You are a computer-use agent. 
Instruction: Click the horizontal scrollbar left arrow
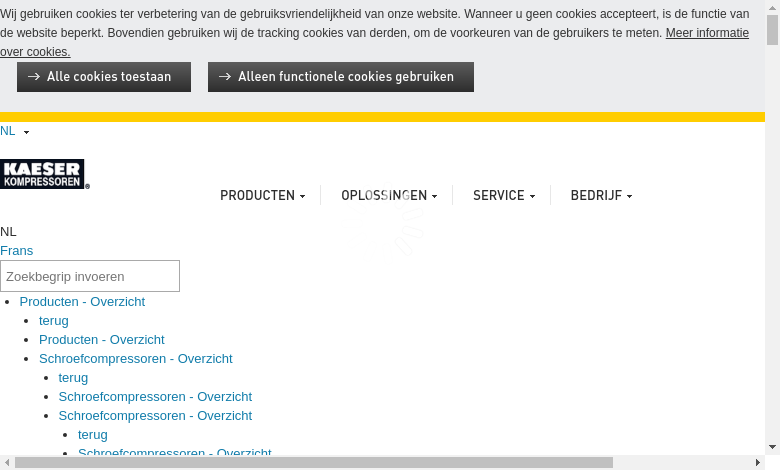[x=7, y=462]
